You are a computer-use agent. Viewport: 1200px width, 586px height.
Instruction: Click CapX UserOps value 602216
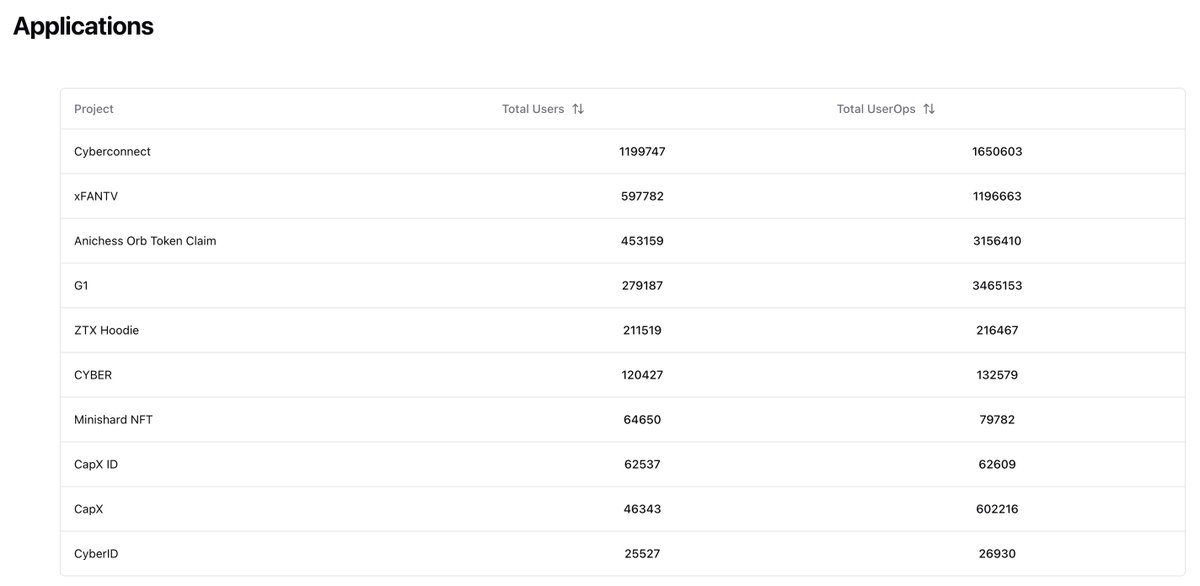997,509
